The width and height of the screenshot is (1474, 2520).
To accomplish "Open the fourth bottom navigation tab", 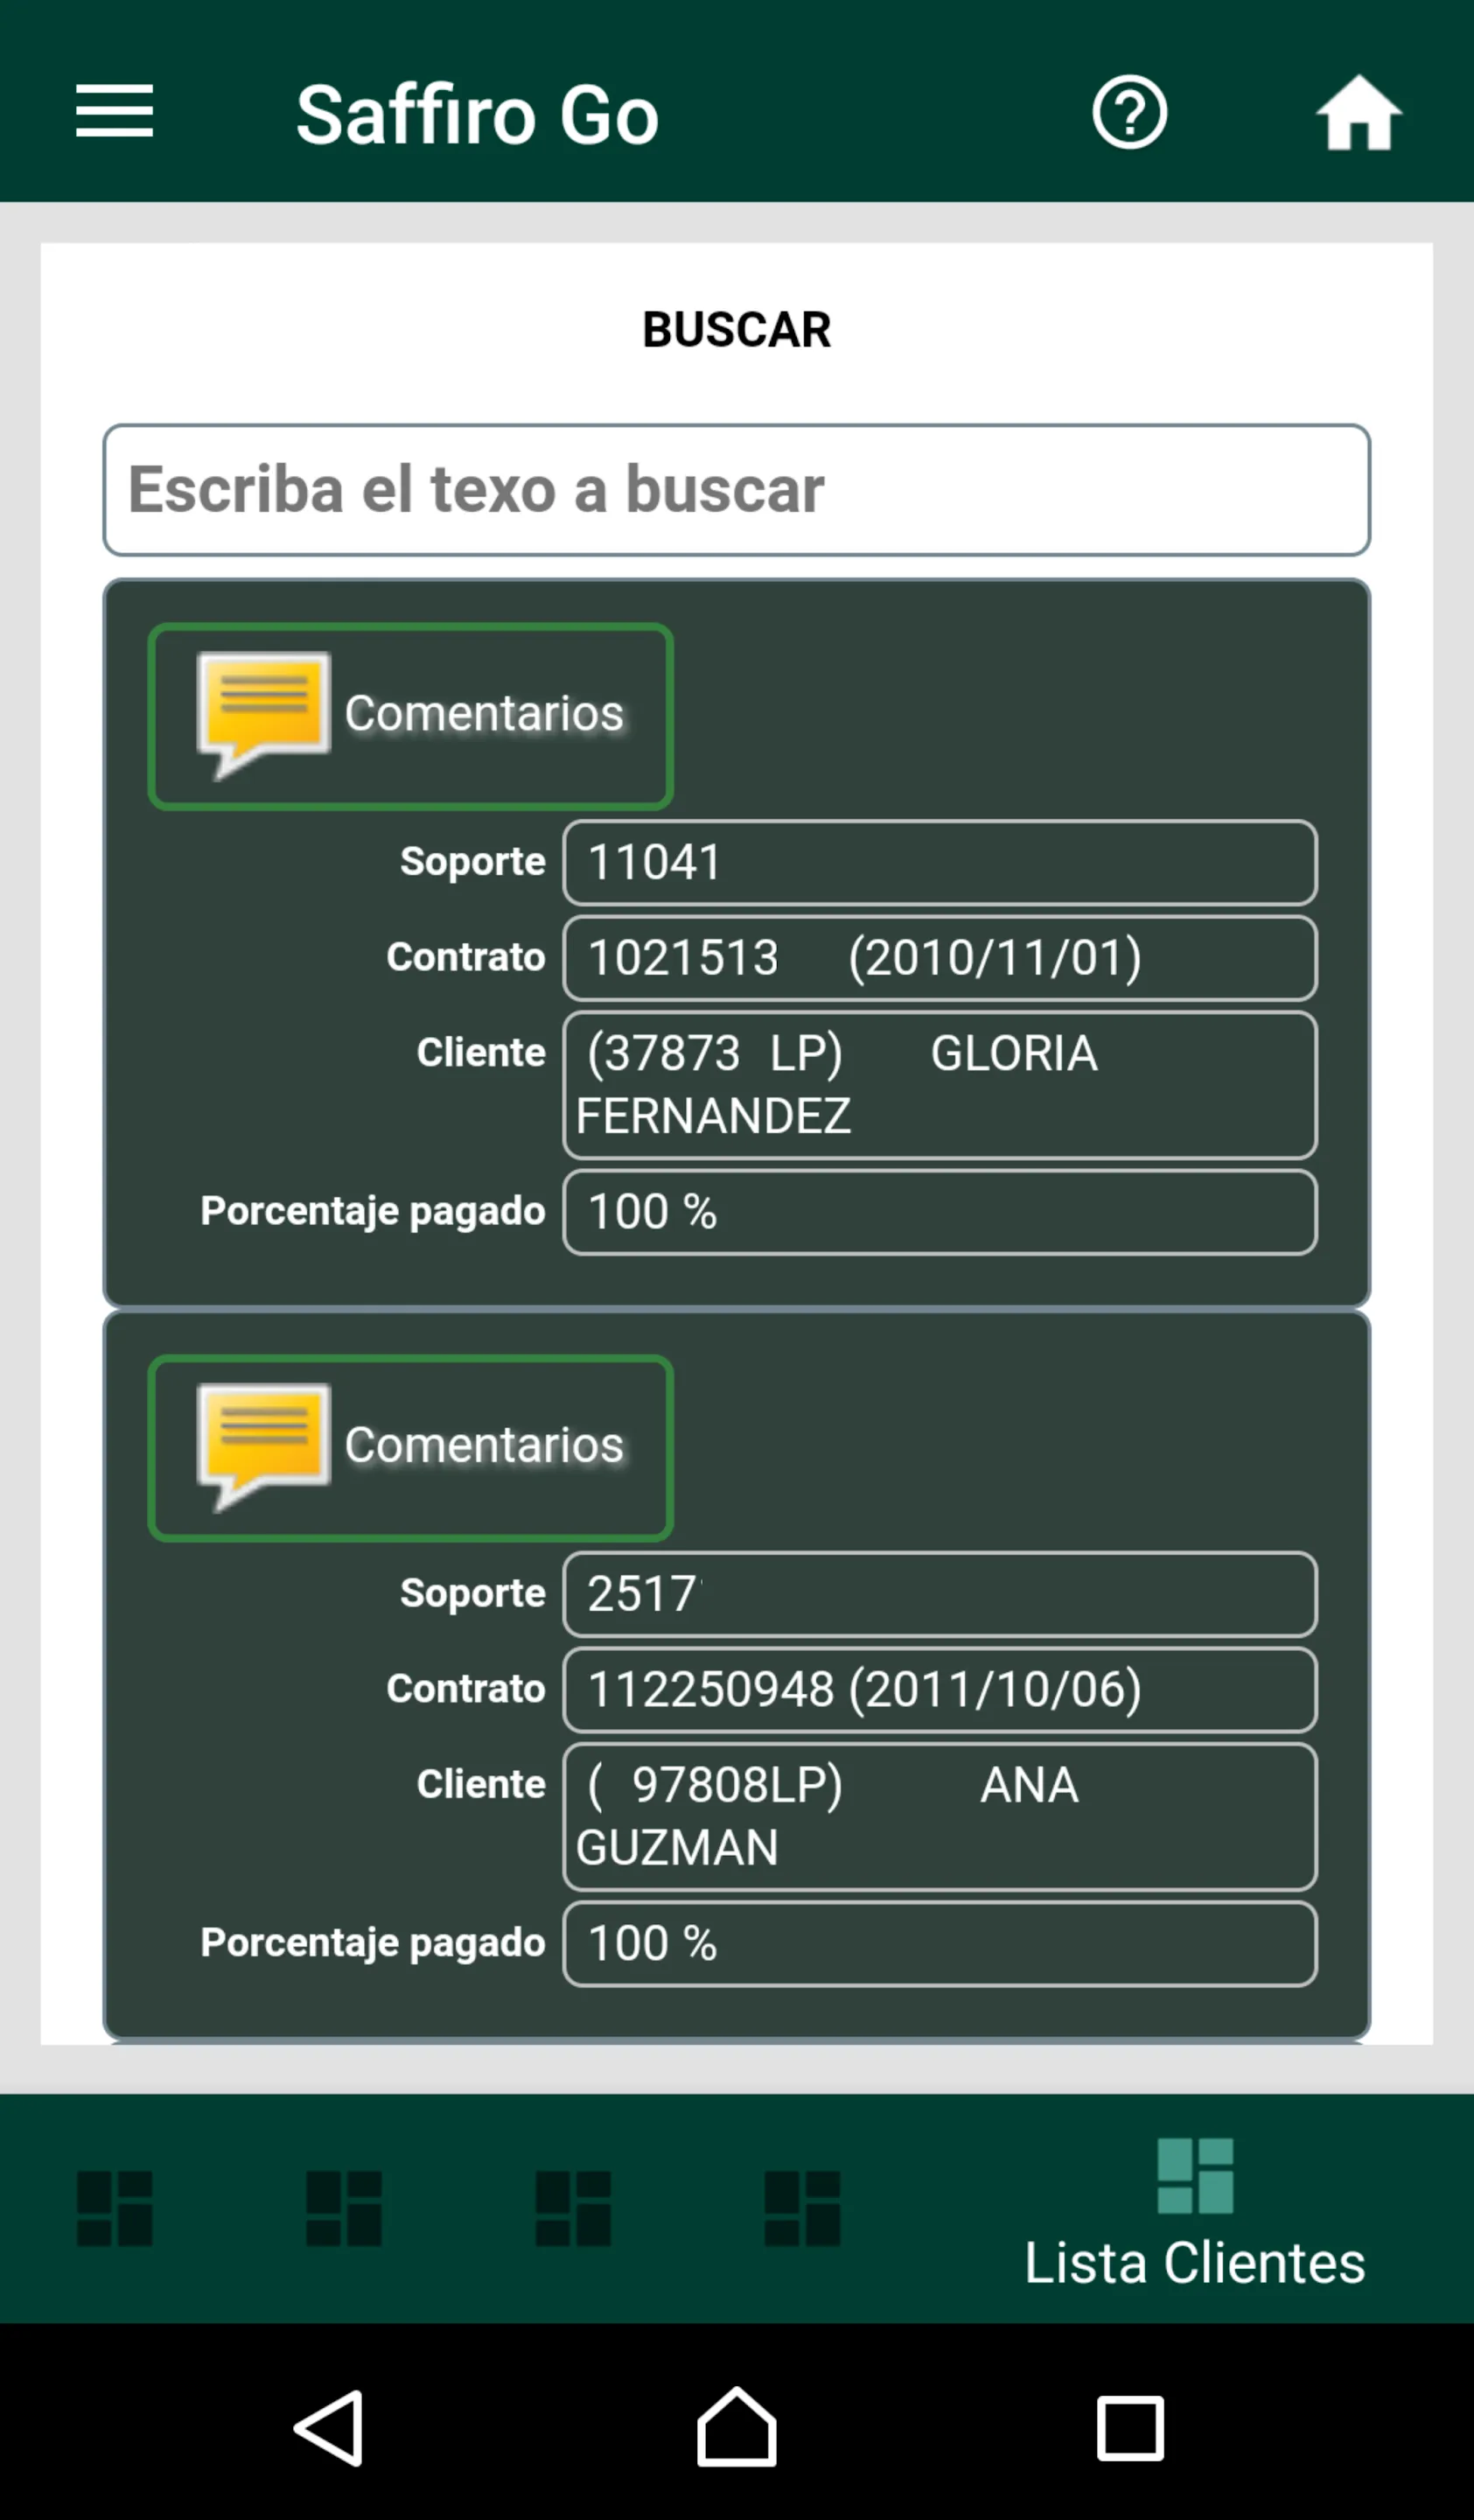I will click(802, 2209).
